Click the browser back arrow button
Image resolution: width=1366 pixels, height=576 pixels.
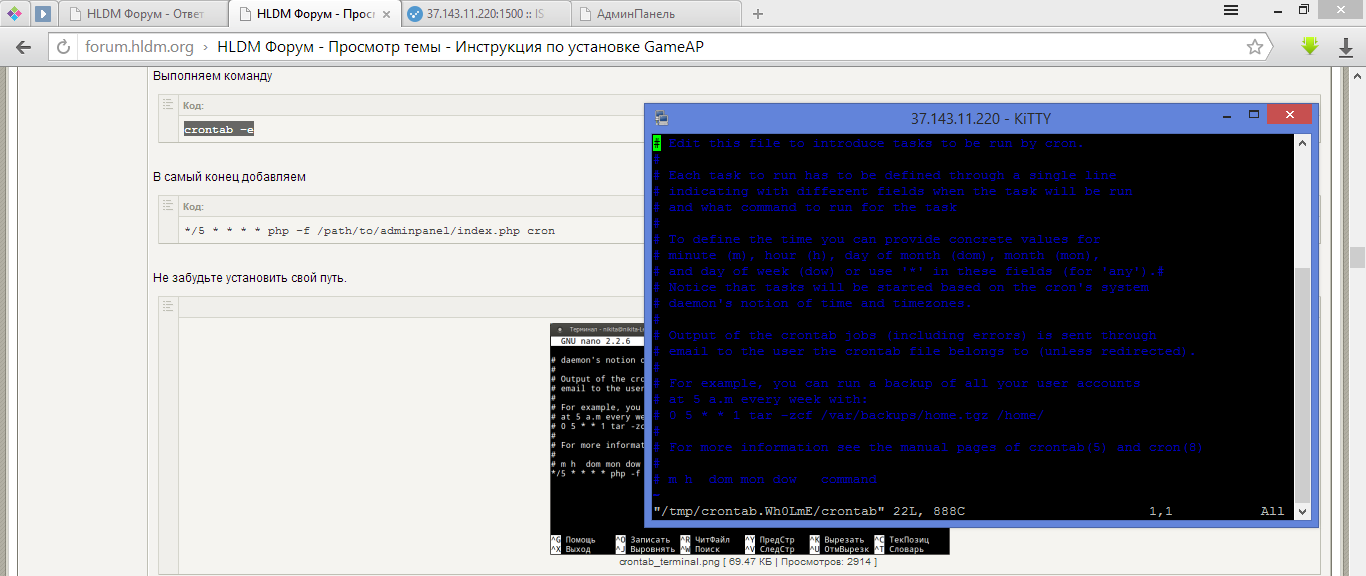(24, 47)
